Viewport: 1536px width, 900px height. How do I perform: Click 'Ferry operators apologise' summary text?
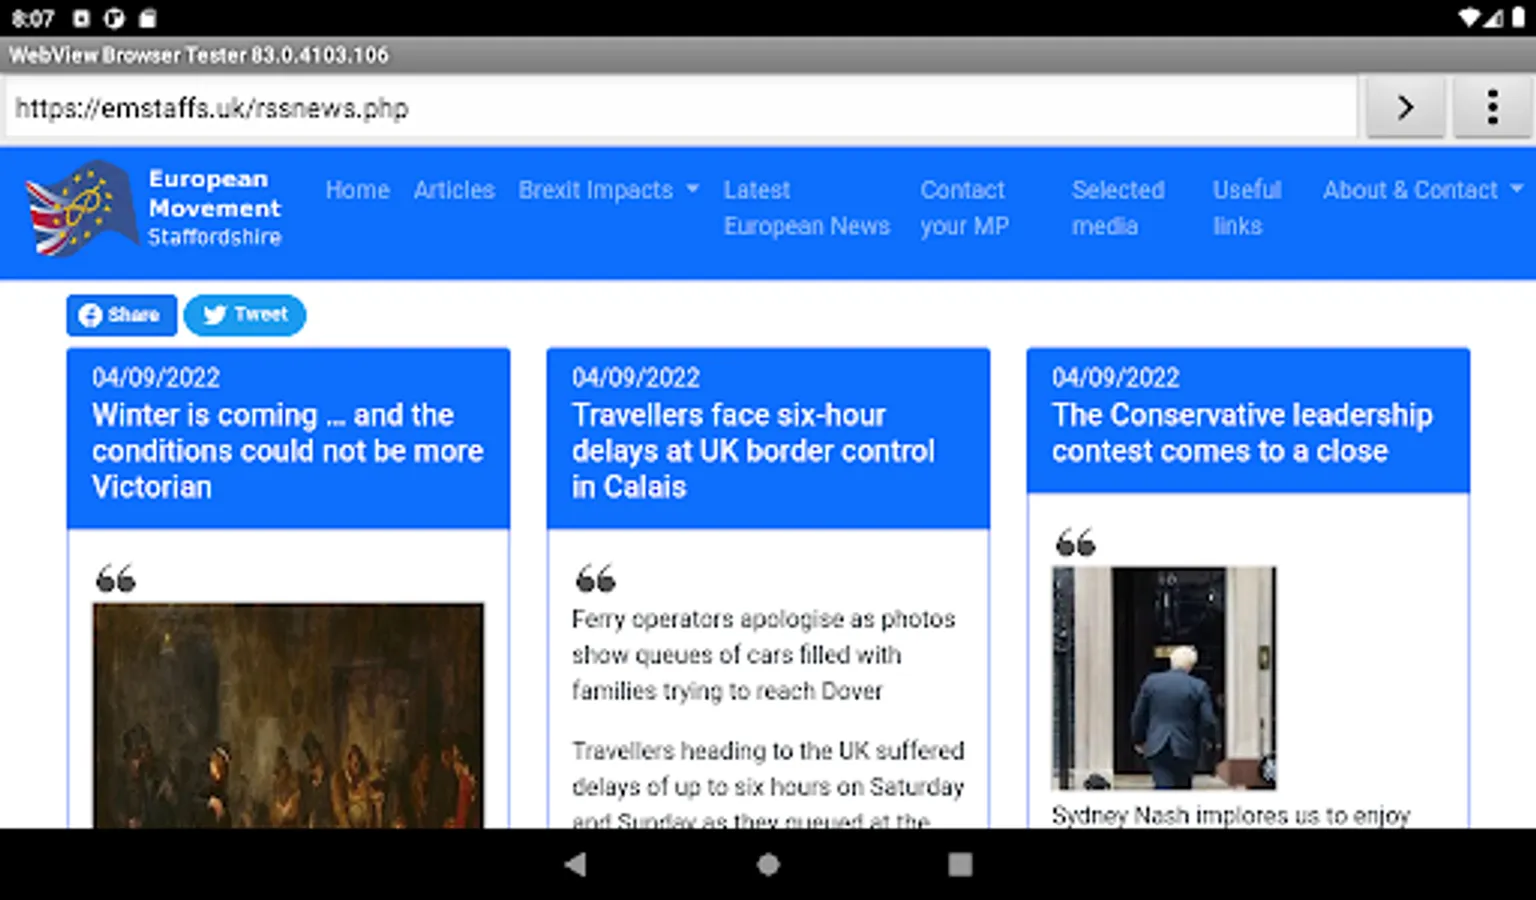click(x=764, y=655)
